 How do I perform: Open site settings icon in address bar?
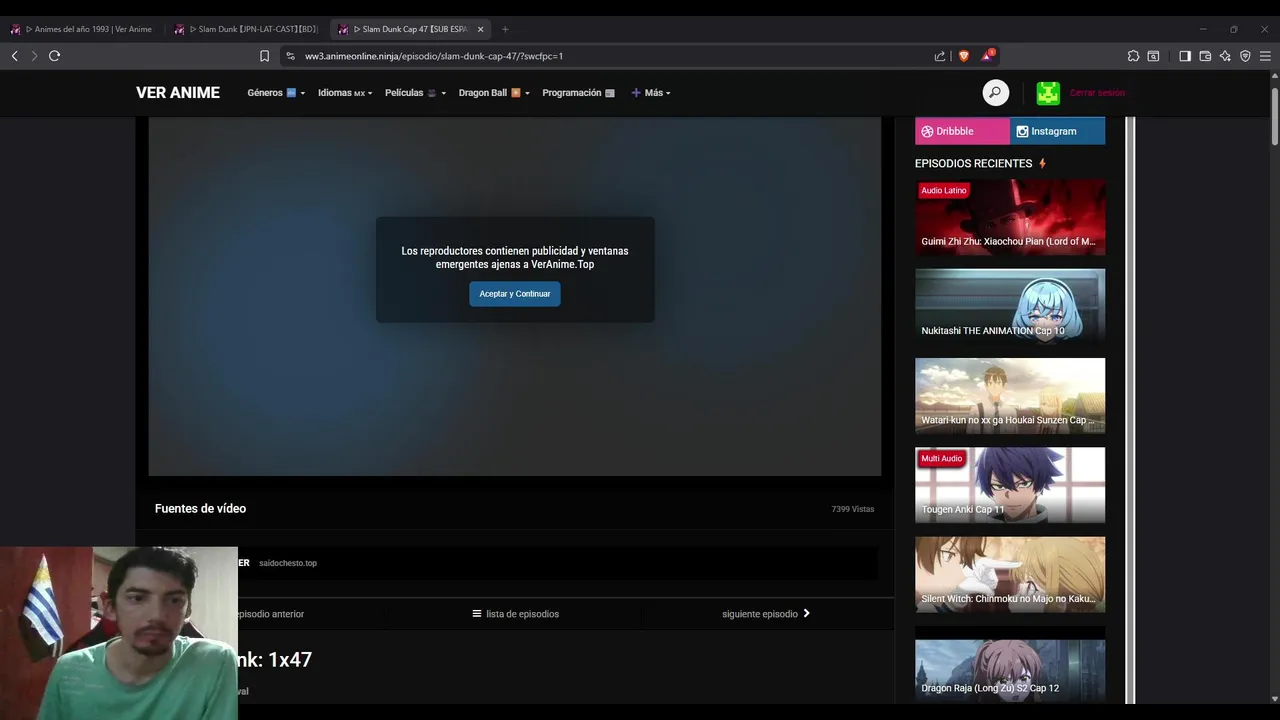290,56
